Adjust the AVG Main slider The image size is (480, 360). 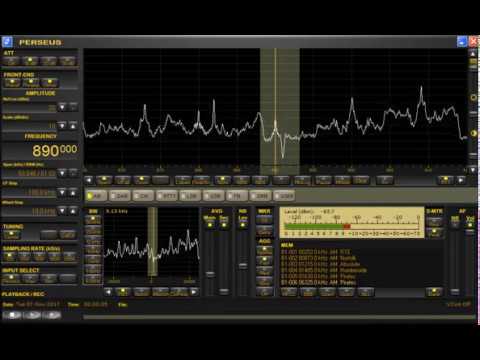[210, 274]
